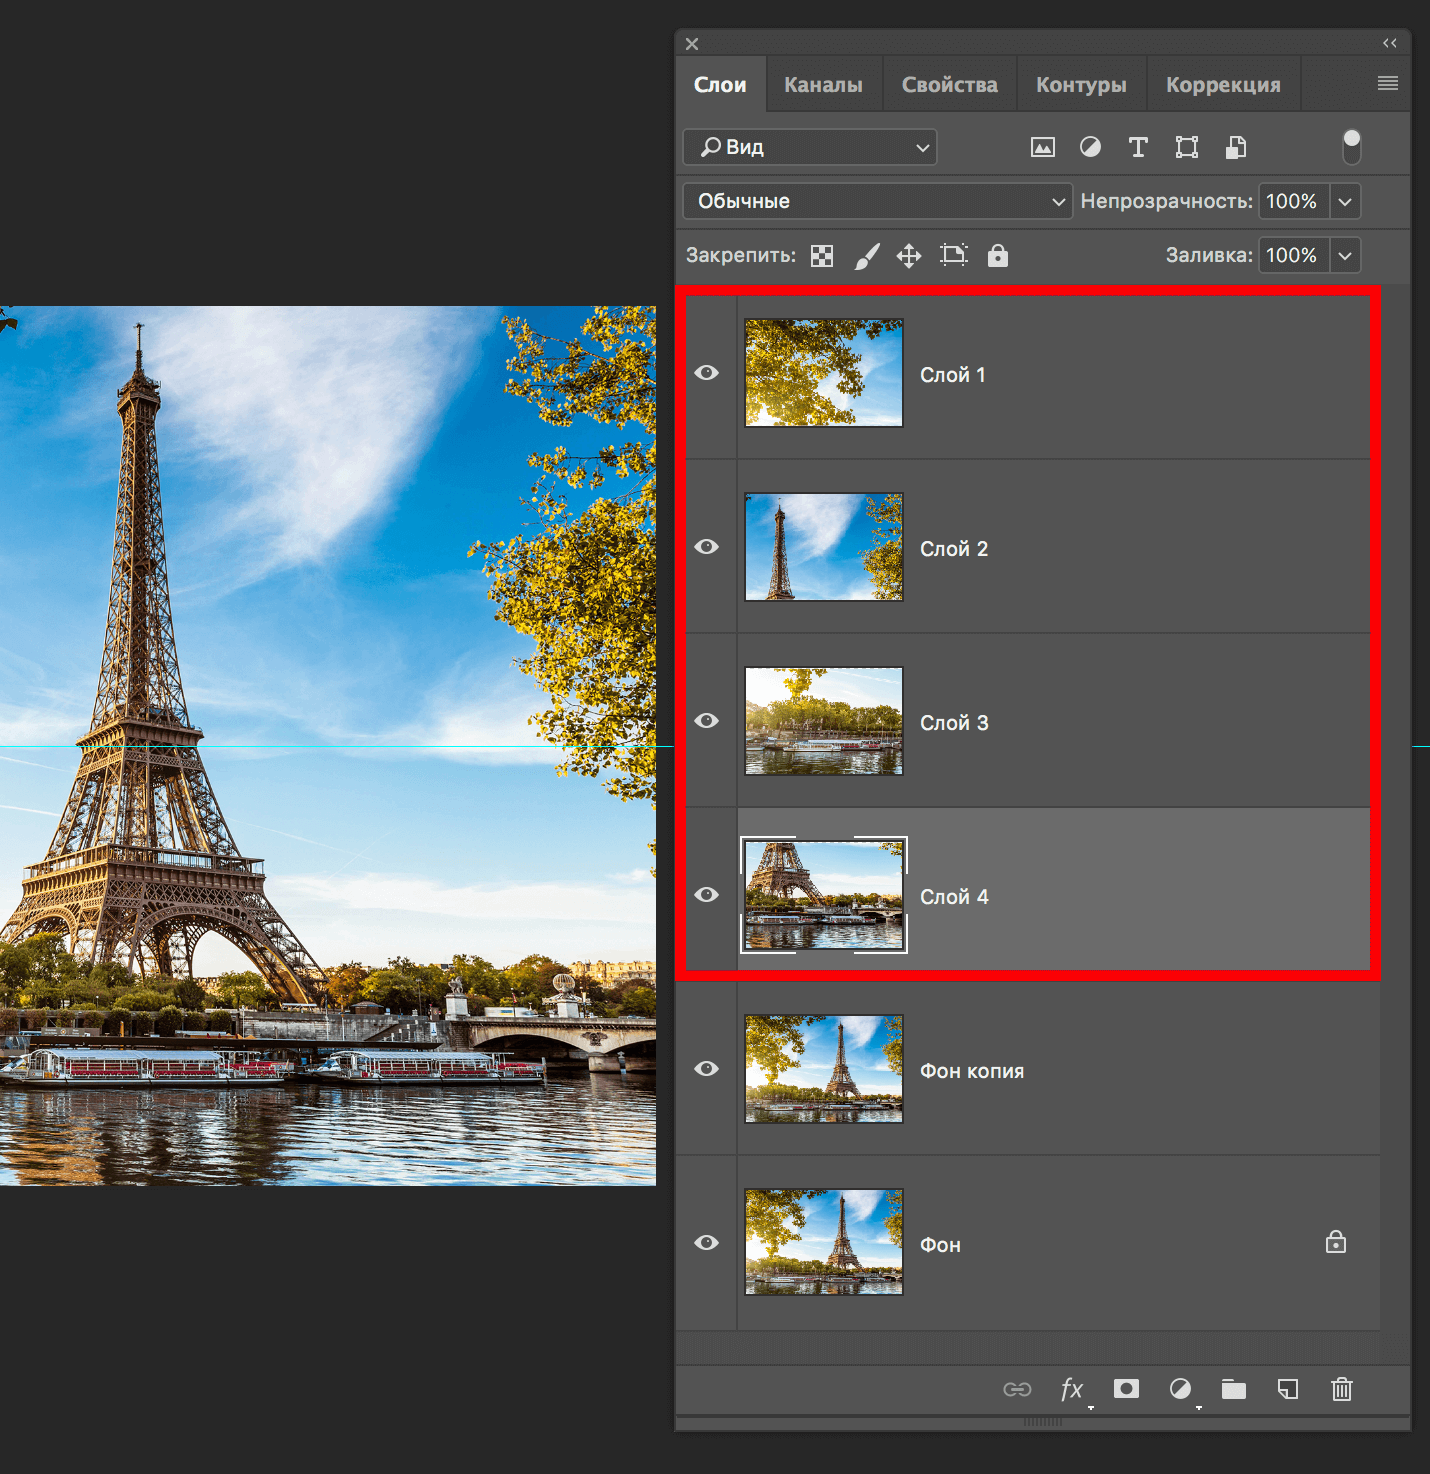Select the Слой 3 layer
Image resolution: width=1430 pixels, height=1474 pixels.
1050,721
